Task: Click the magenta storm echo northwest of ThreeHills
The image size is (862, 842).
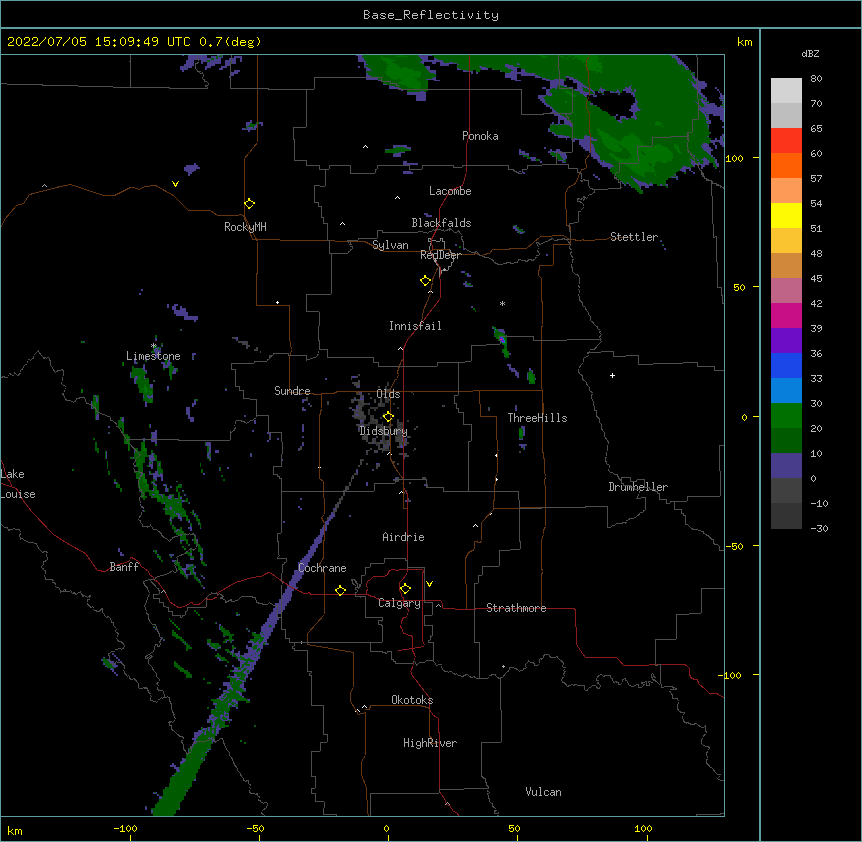Action: [501, 340]
